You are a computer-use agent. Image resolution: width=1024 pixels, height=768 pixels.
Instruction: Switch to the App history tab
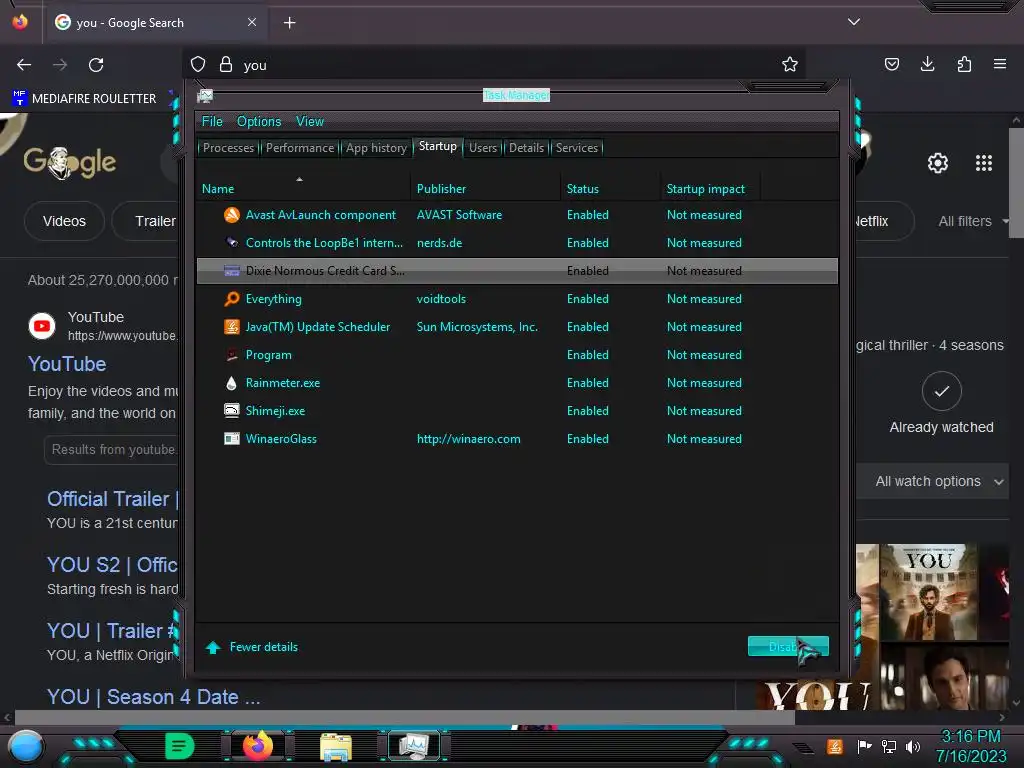[x=376, y=148]
